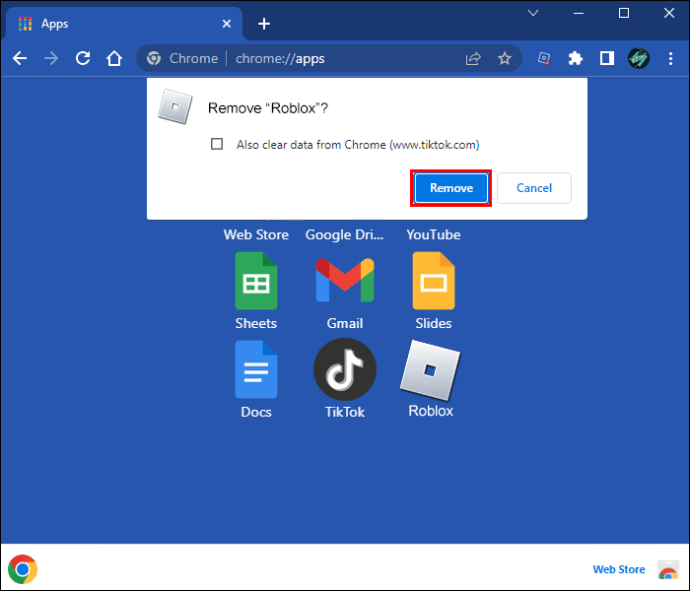Click the Roblox app icon
This screenshot has width=690, height=591.
[x=430, y=369]
